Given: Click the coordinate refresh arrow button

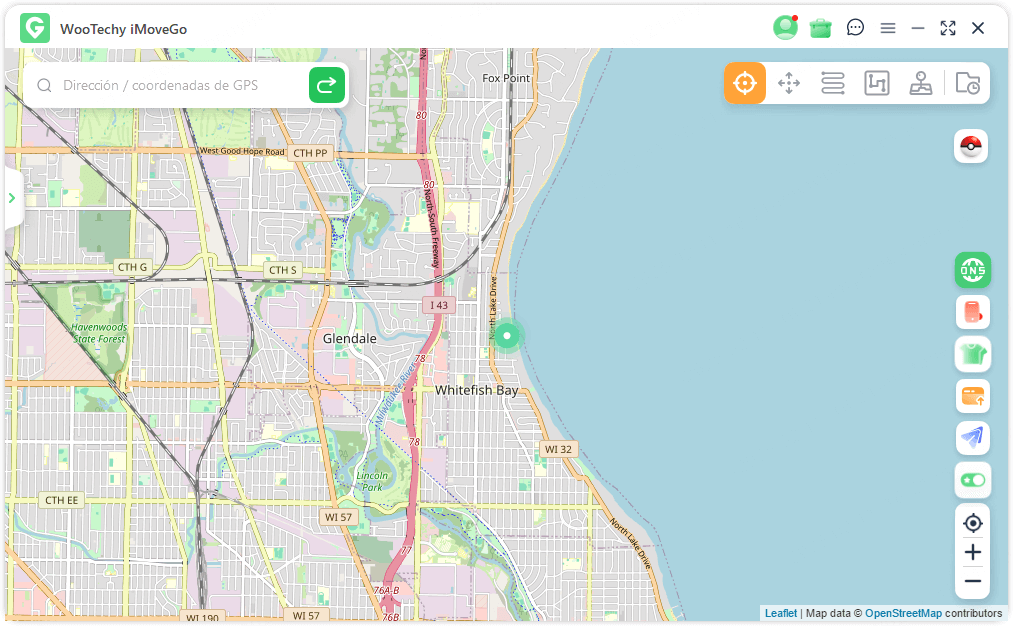Looking at the screenshot, I should coord(325,85).
